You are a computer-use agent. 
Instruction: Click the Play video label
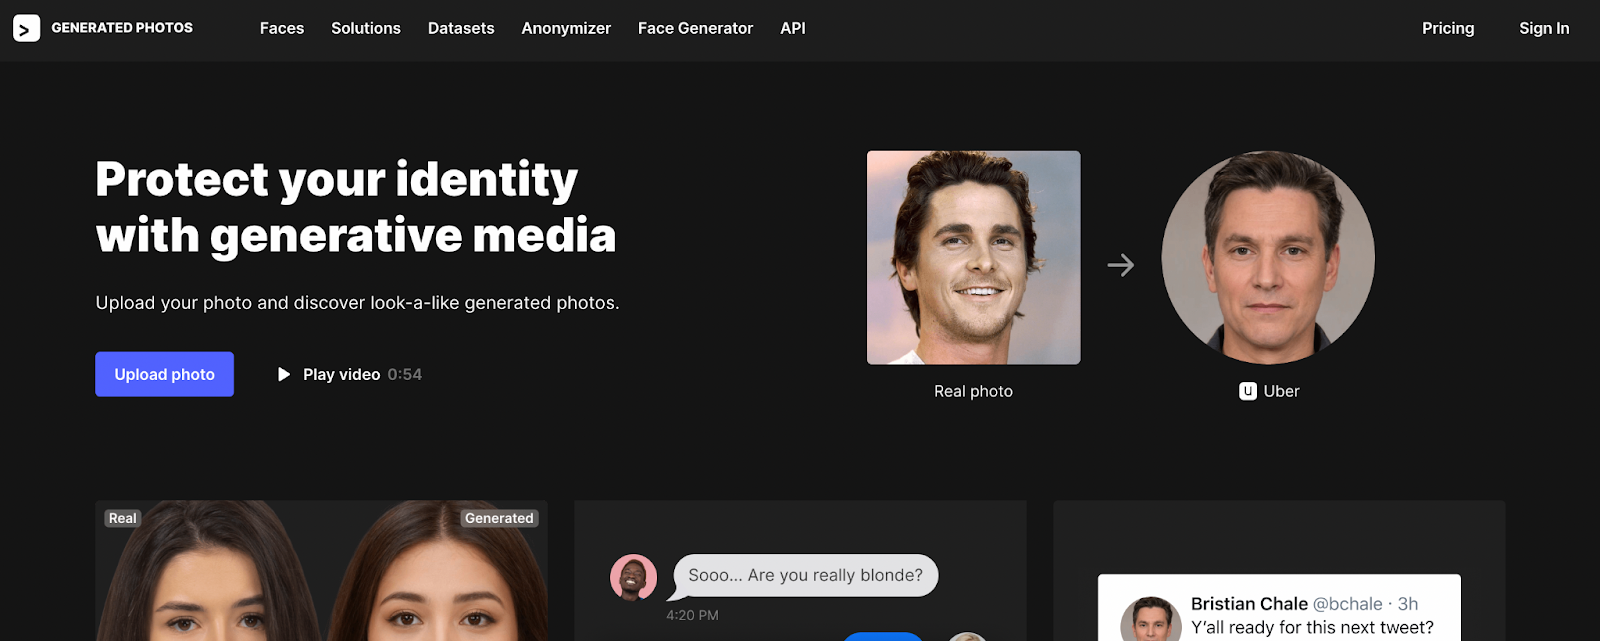(341, 374)
